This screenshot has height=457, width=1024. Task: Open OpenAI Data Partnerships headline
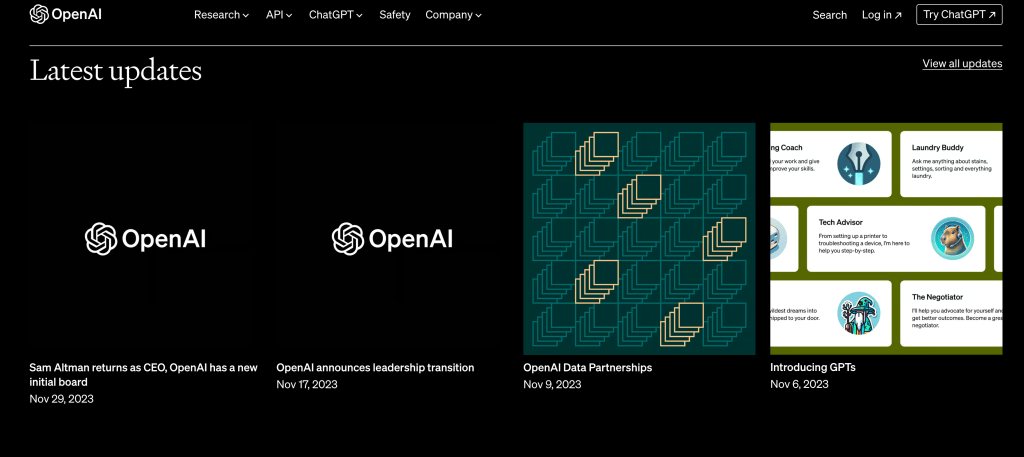[x=587, y=368]
